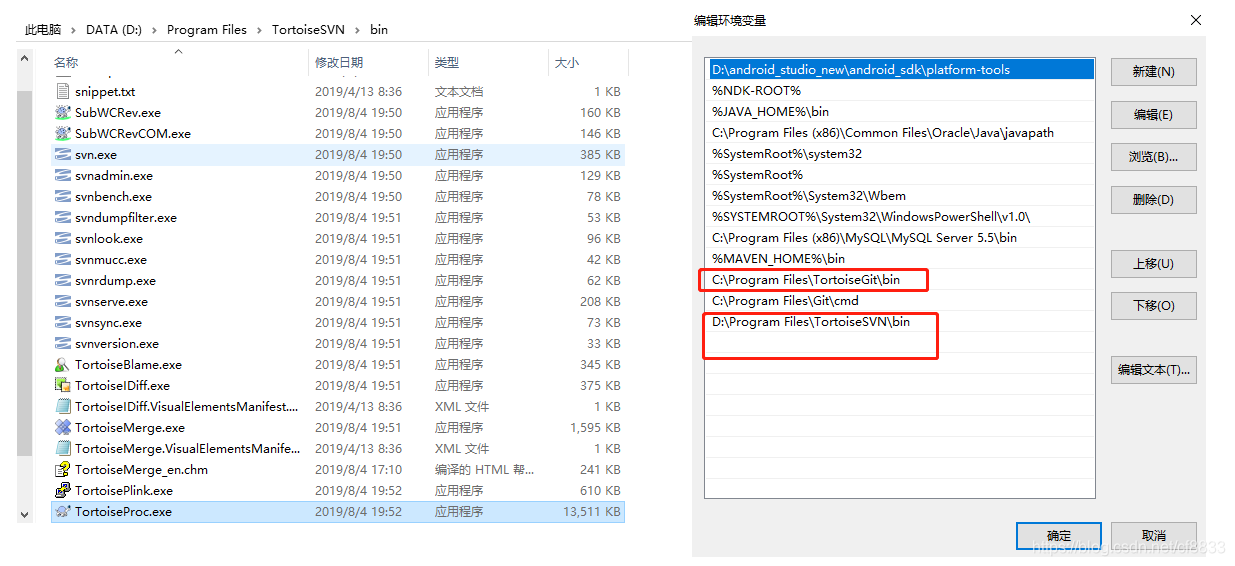
Task: Expand breadcrumb arrow after TortoiseSVN
Action: pos(357,30)
